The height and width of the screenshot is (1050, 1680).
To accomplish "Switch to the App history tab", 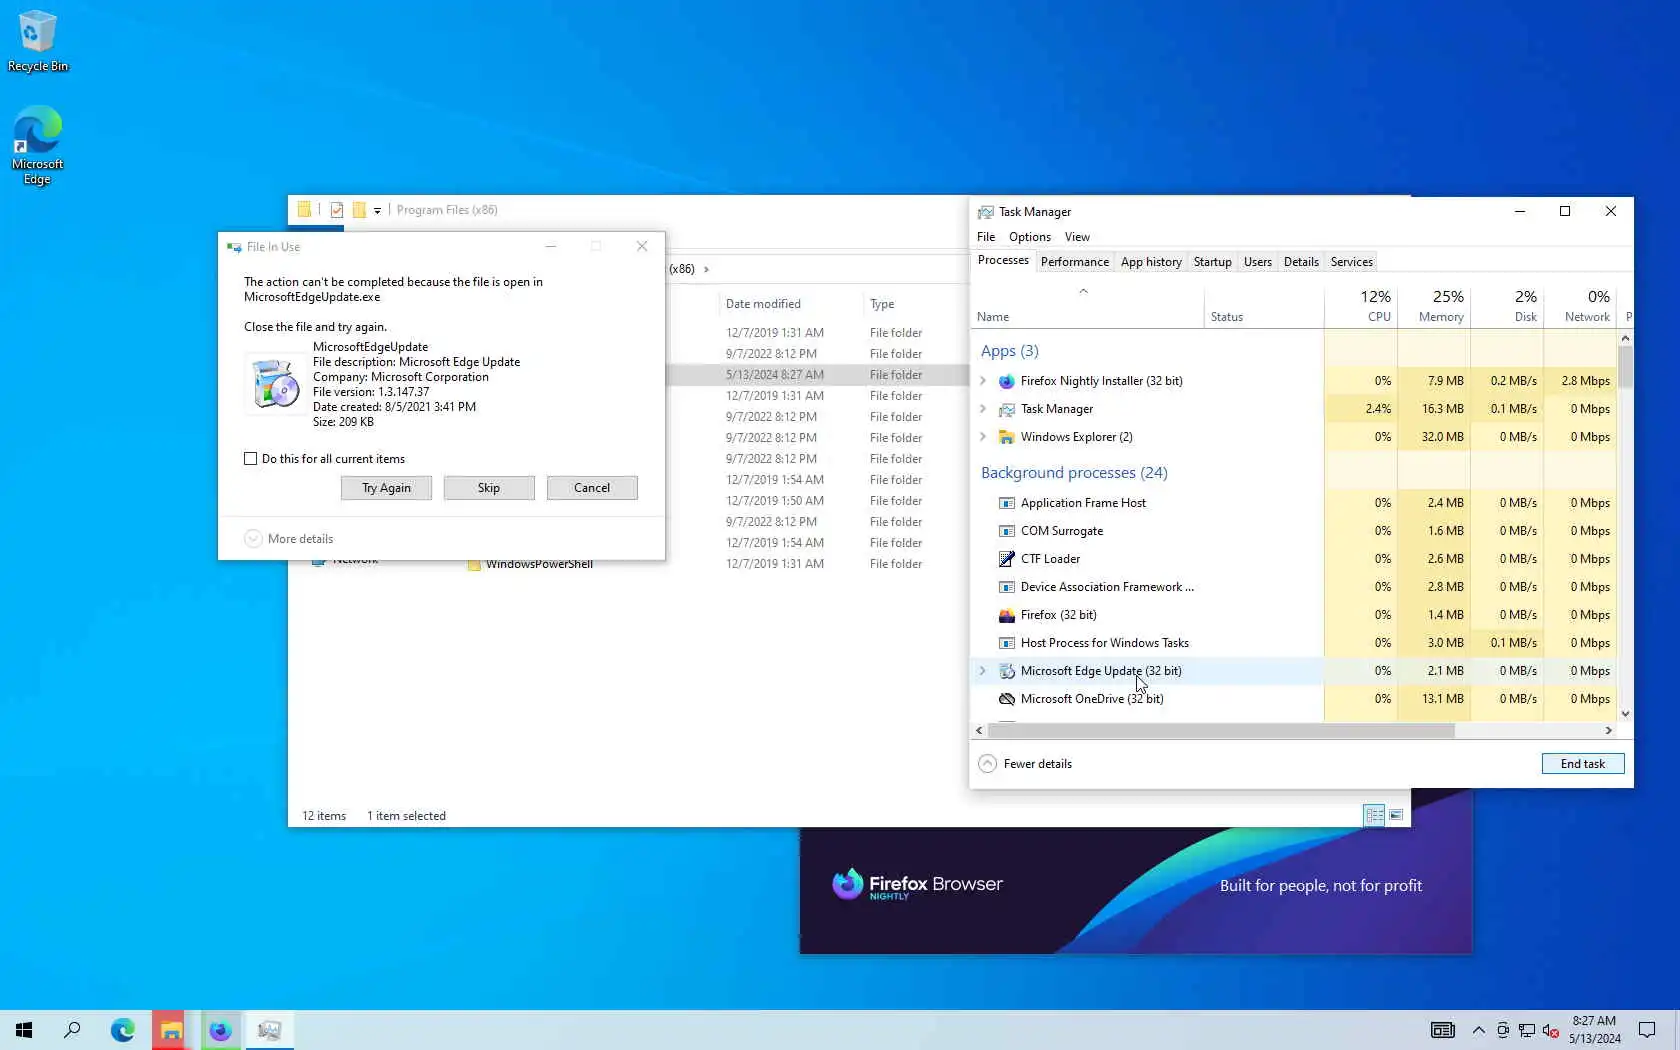I will (x=1151, y=262).
